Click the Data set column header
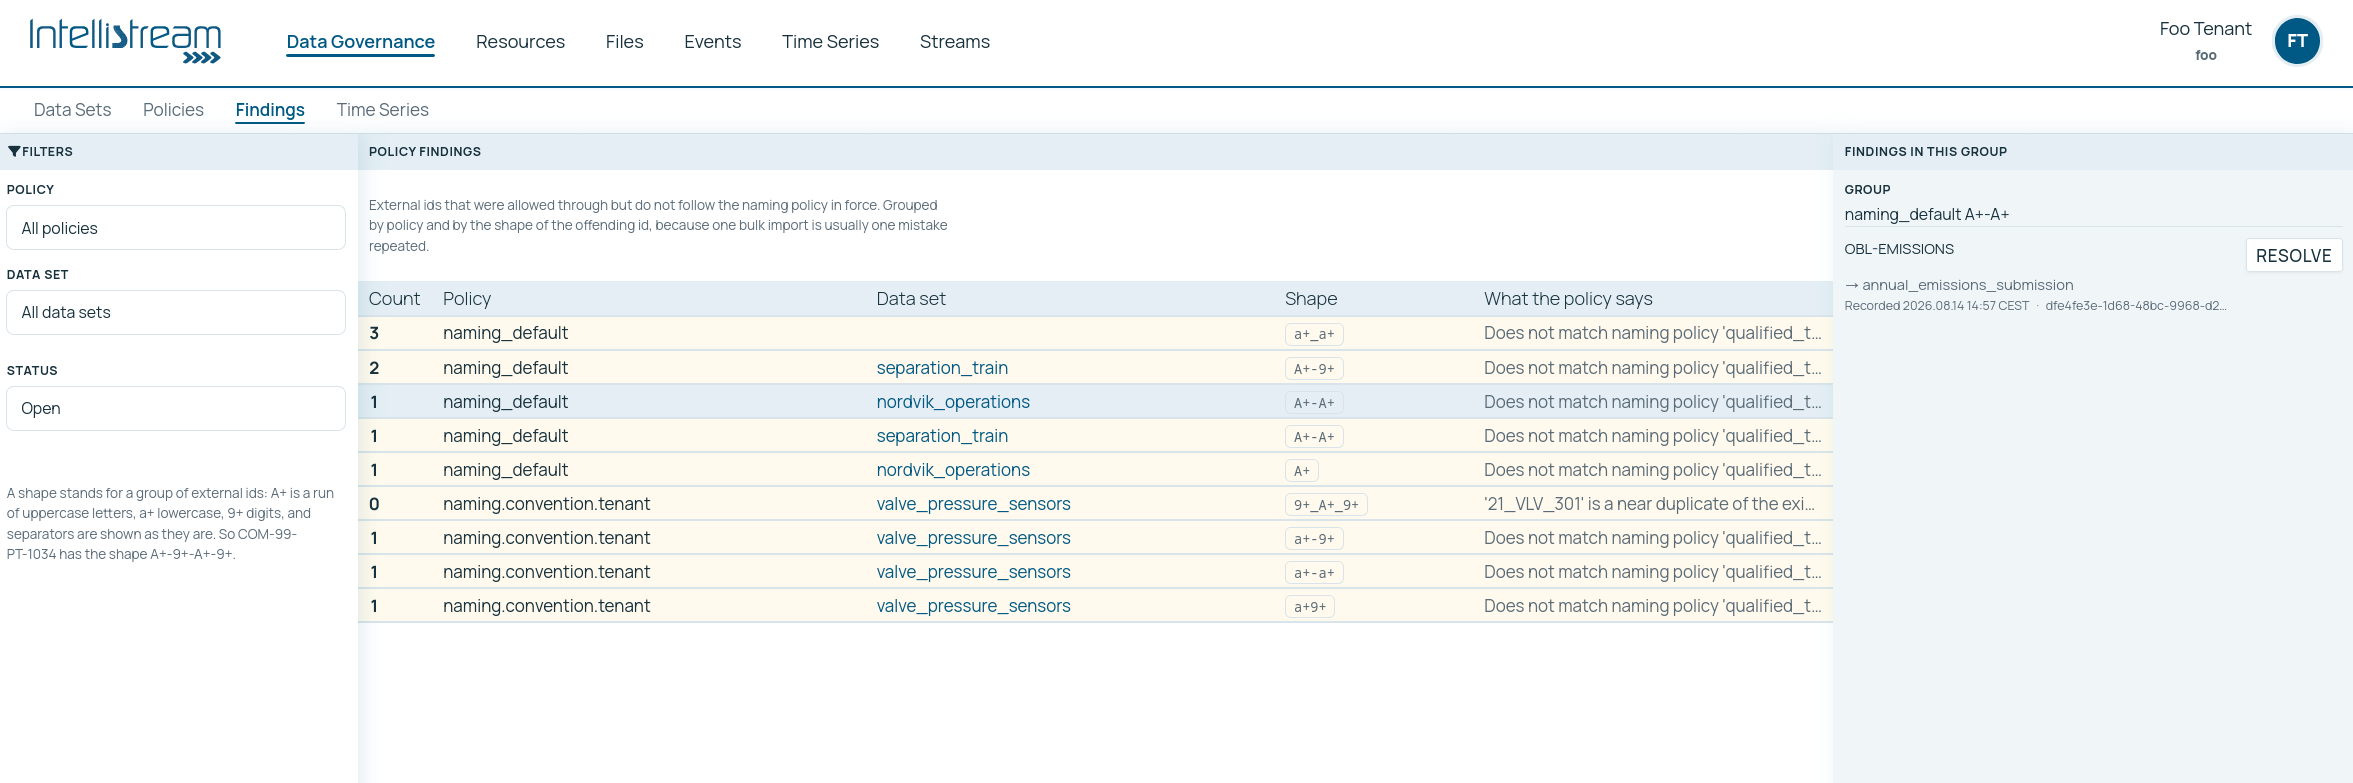This screenshot has width=2353, height=783. [910, 298]
